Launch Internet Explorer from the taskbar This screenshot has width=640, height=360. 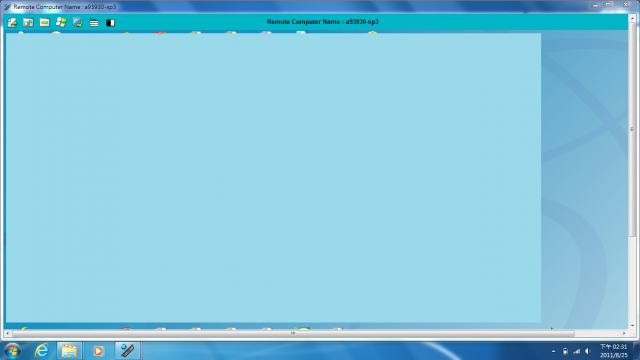point(42,351)
